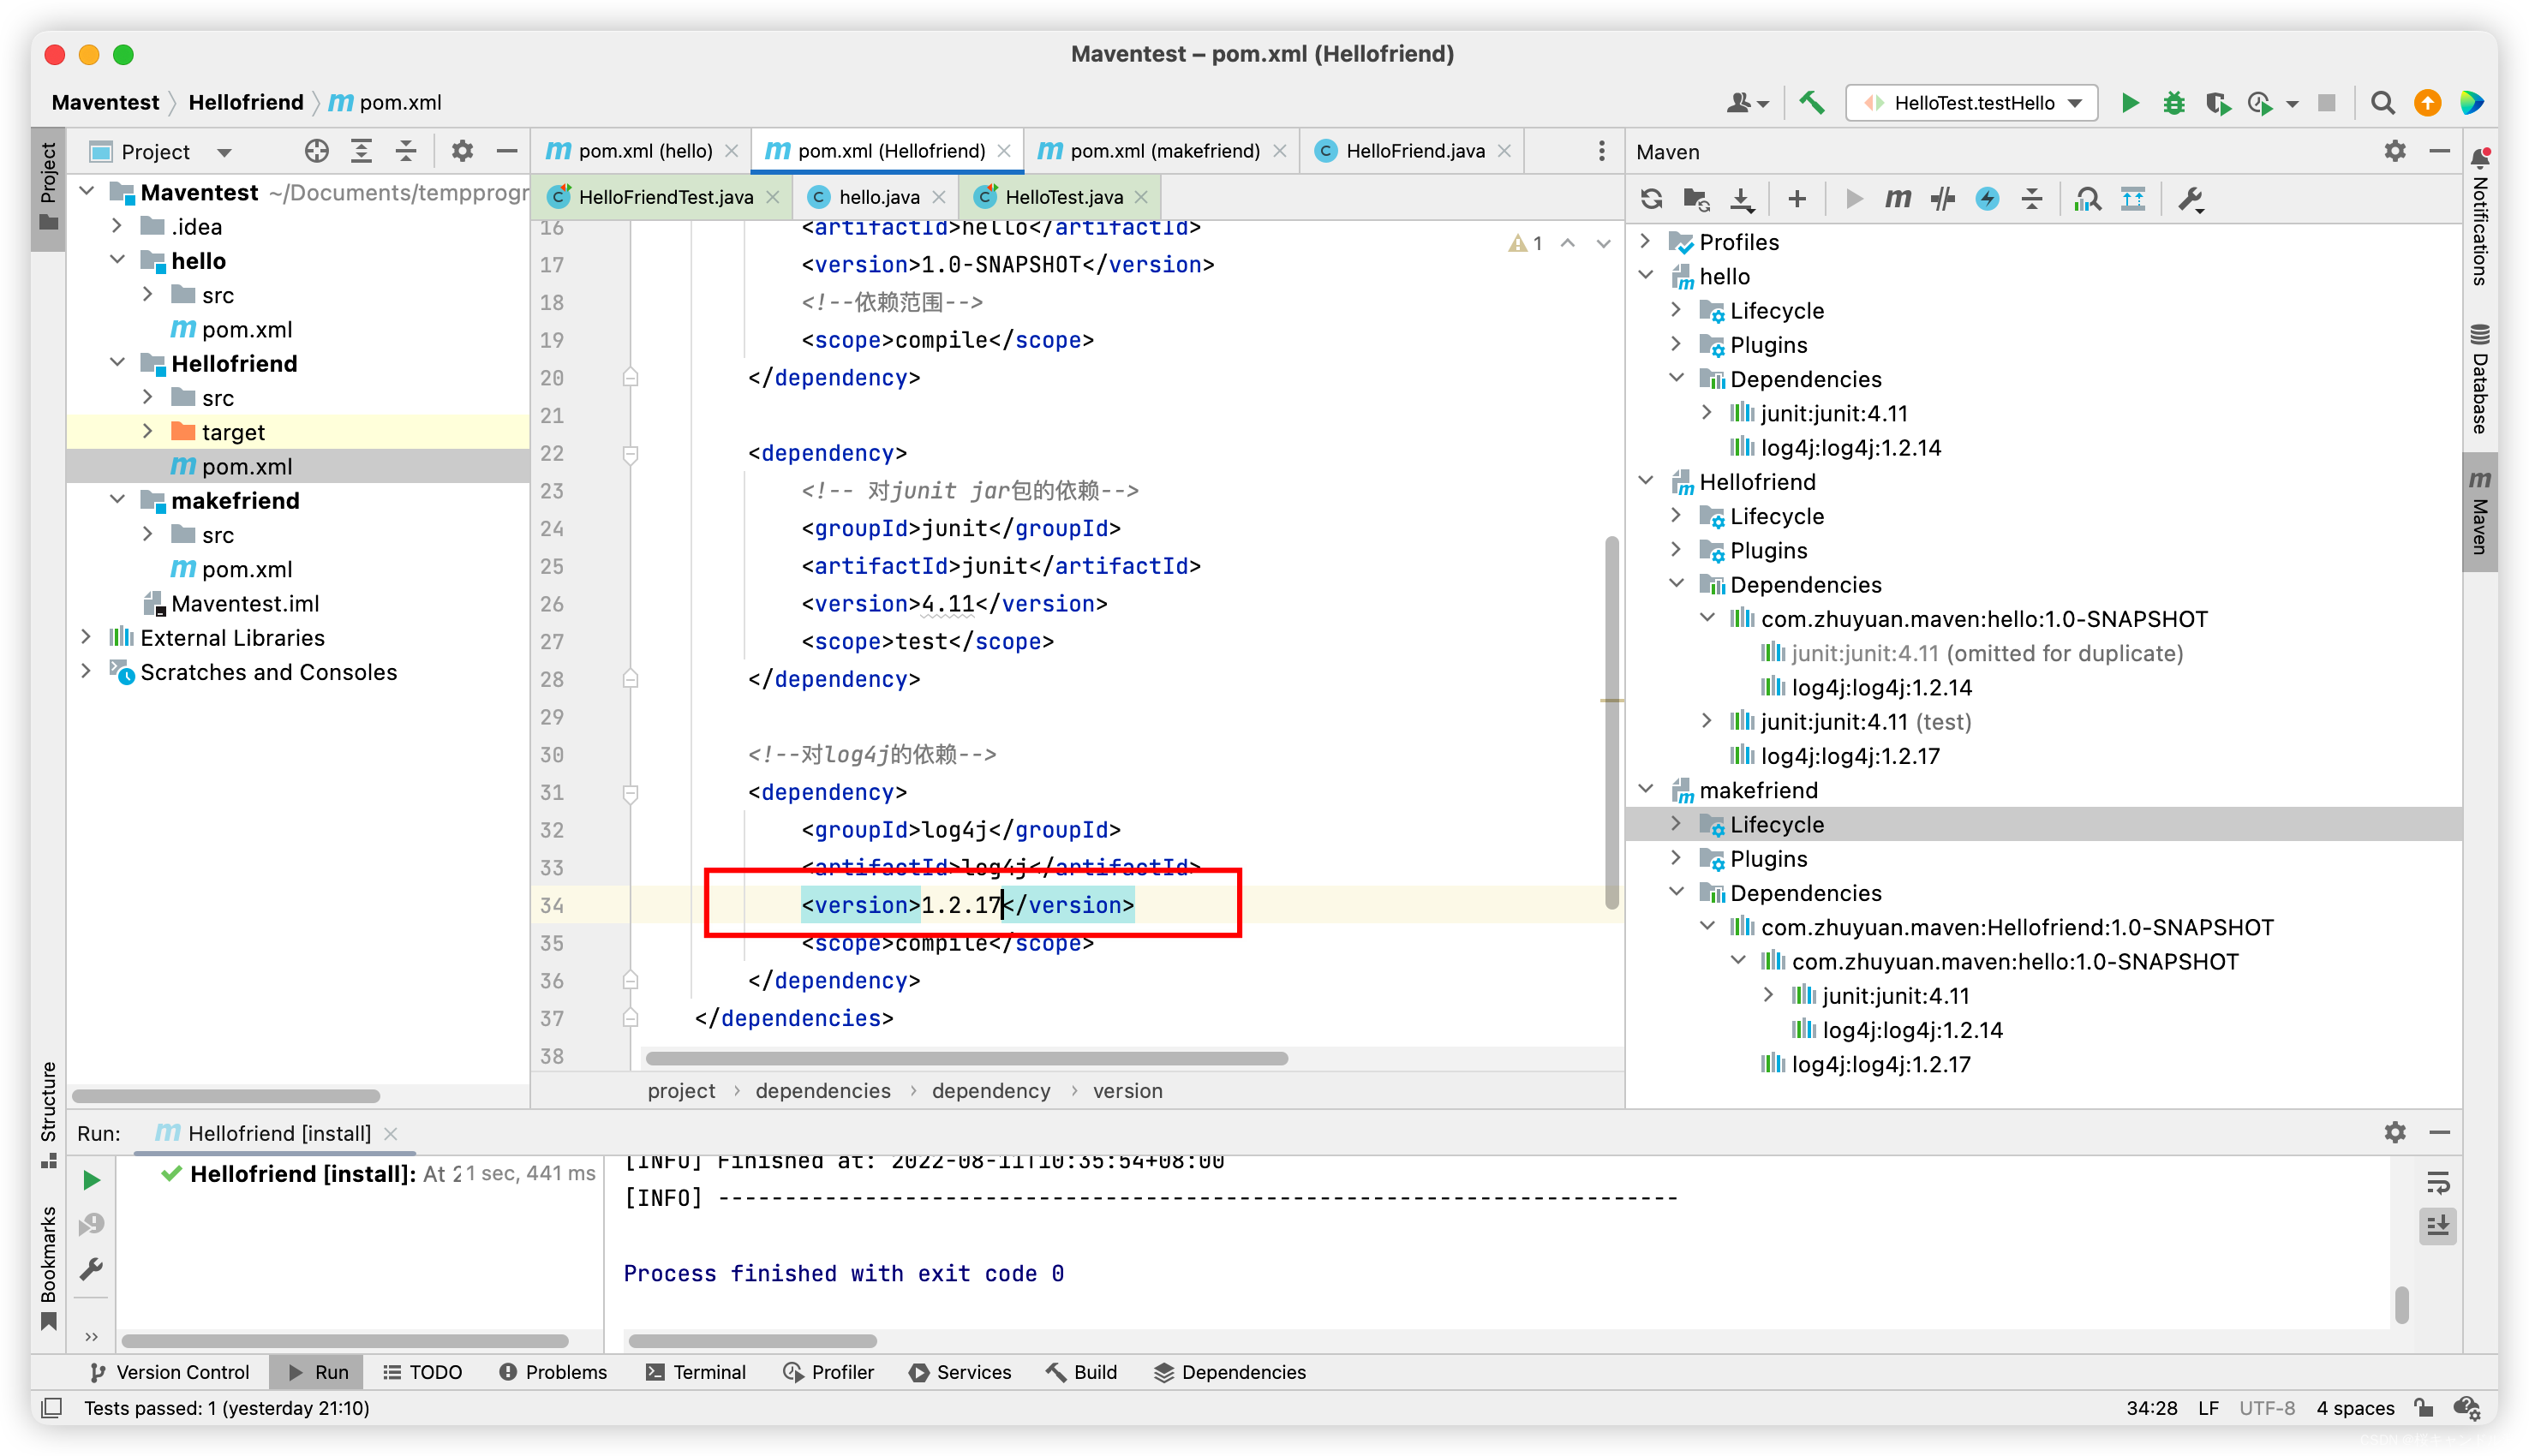Image resolution: width=2529 pixels, height=1456 pixels.
Task: Toggle scroll to end in Run console
Action: pyautogui.click(x=2438, y=1226)
